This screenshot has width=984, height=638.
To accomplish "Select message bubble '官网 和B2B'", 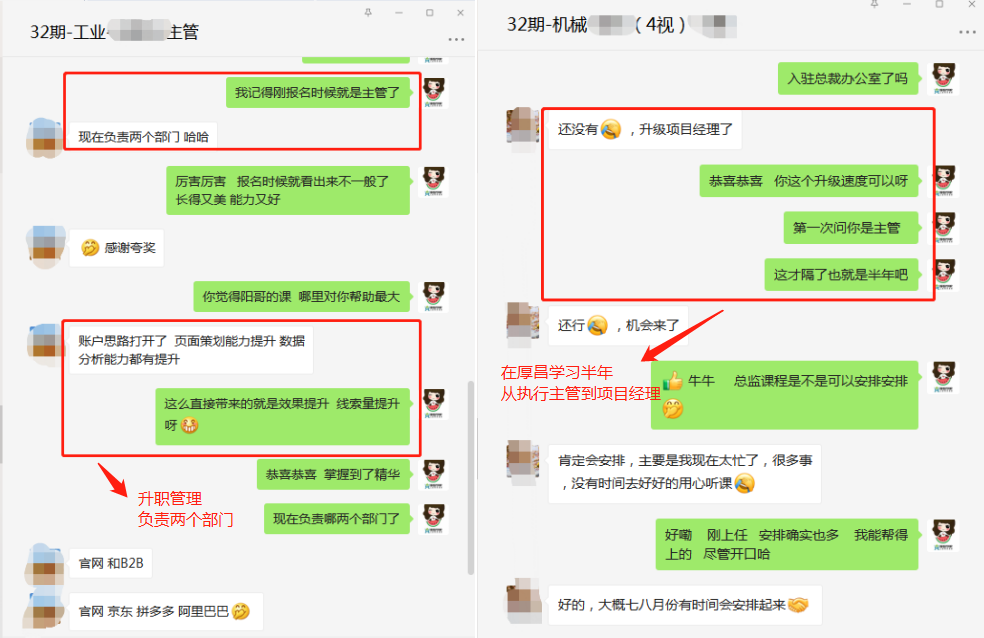I will coord(110,563).
